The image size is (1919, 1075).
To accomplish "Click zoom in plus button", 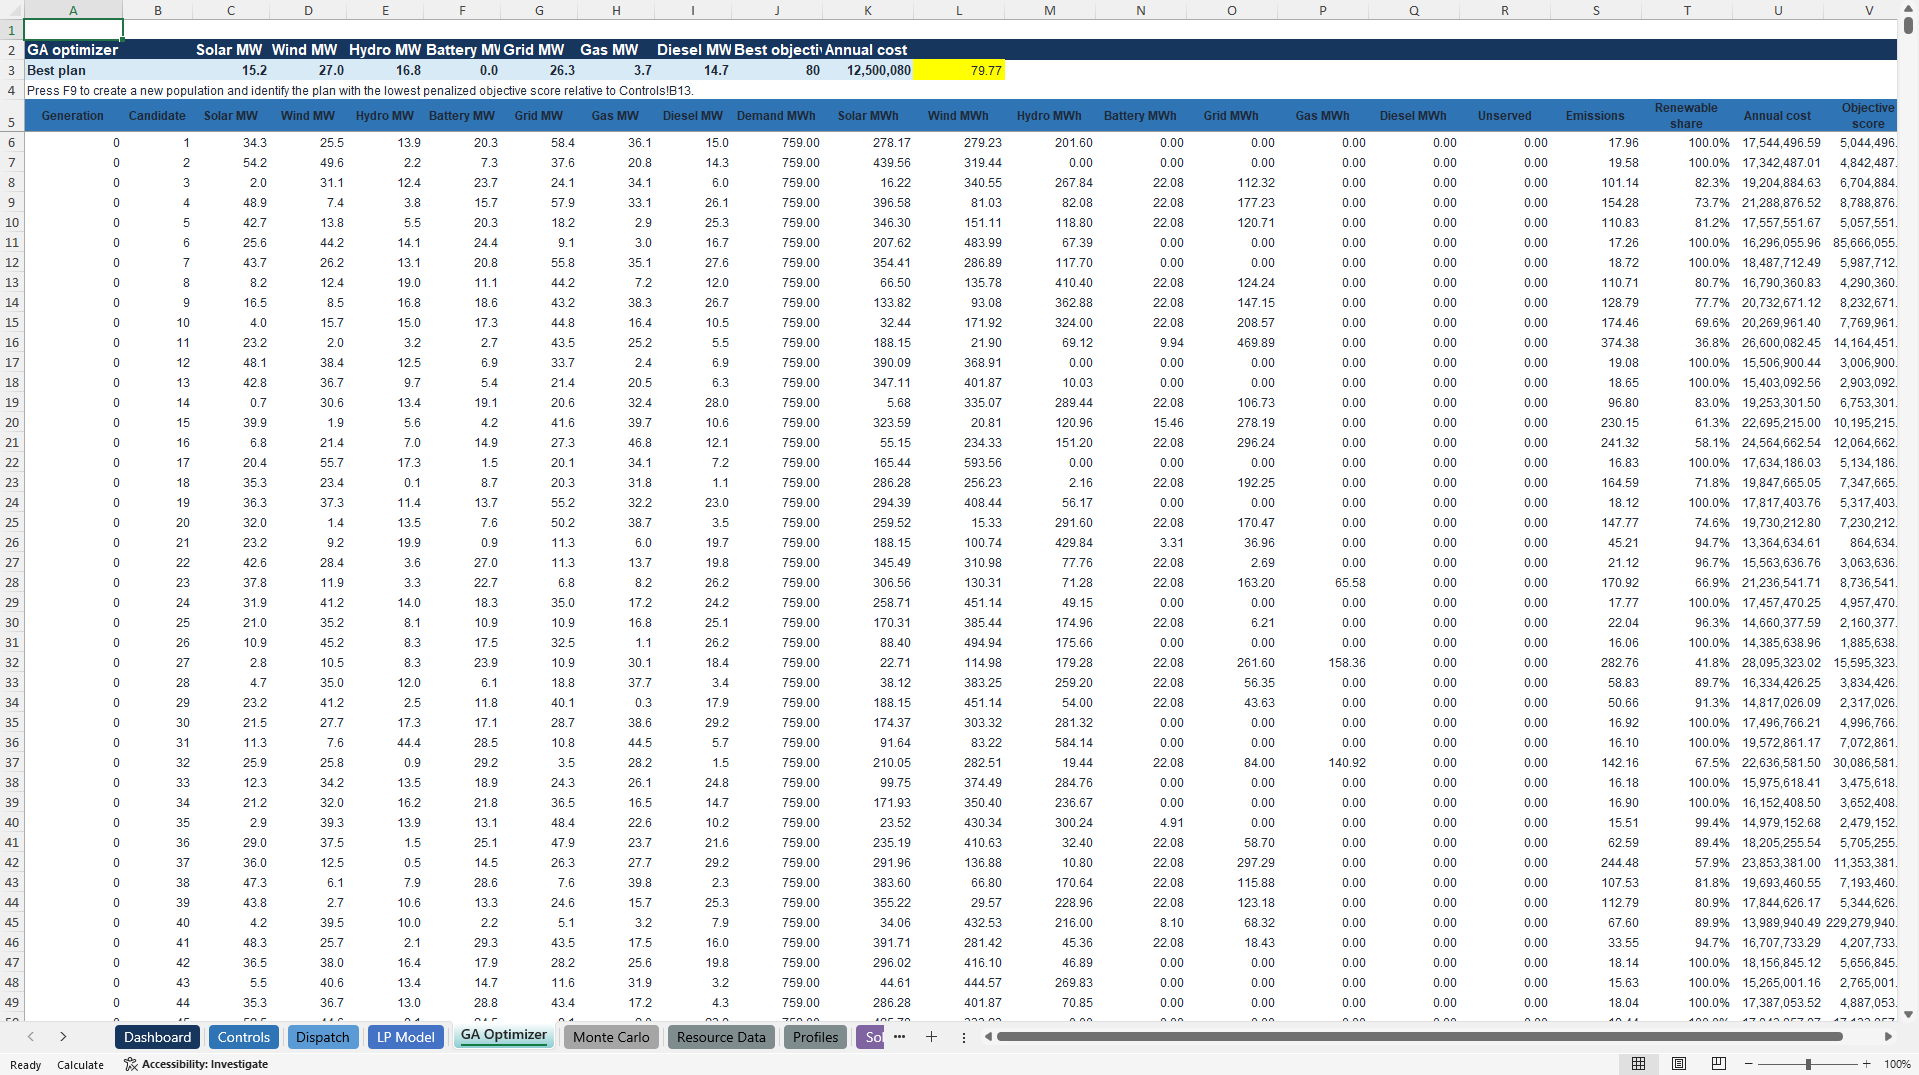I will click(1867, 1064).
